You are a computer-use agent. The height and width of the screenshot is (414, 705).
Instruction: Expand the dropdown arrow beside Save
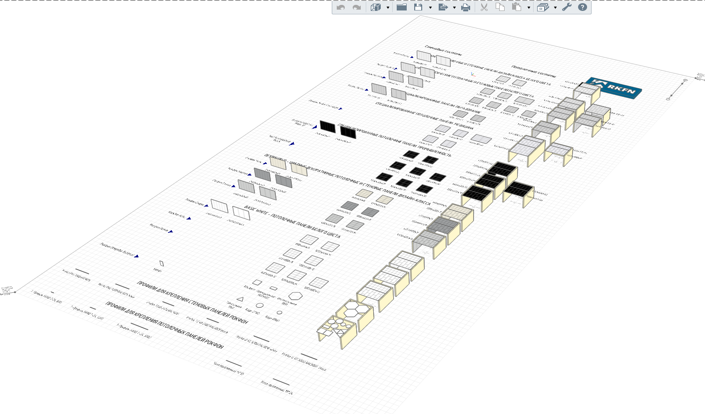(x=430, y=7)
